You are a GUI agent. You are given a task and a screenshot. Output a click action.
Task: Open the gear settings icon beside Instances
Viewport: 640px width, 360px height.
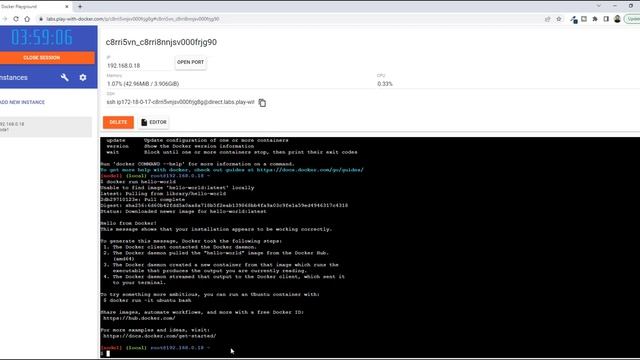(x=83, y=77)
